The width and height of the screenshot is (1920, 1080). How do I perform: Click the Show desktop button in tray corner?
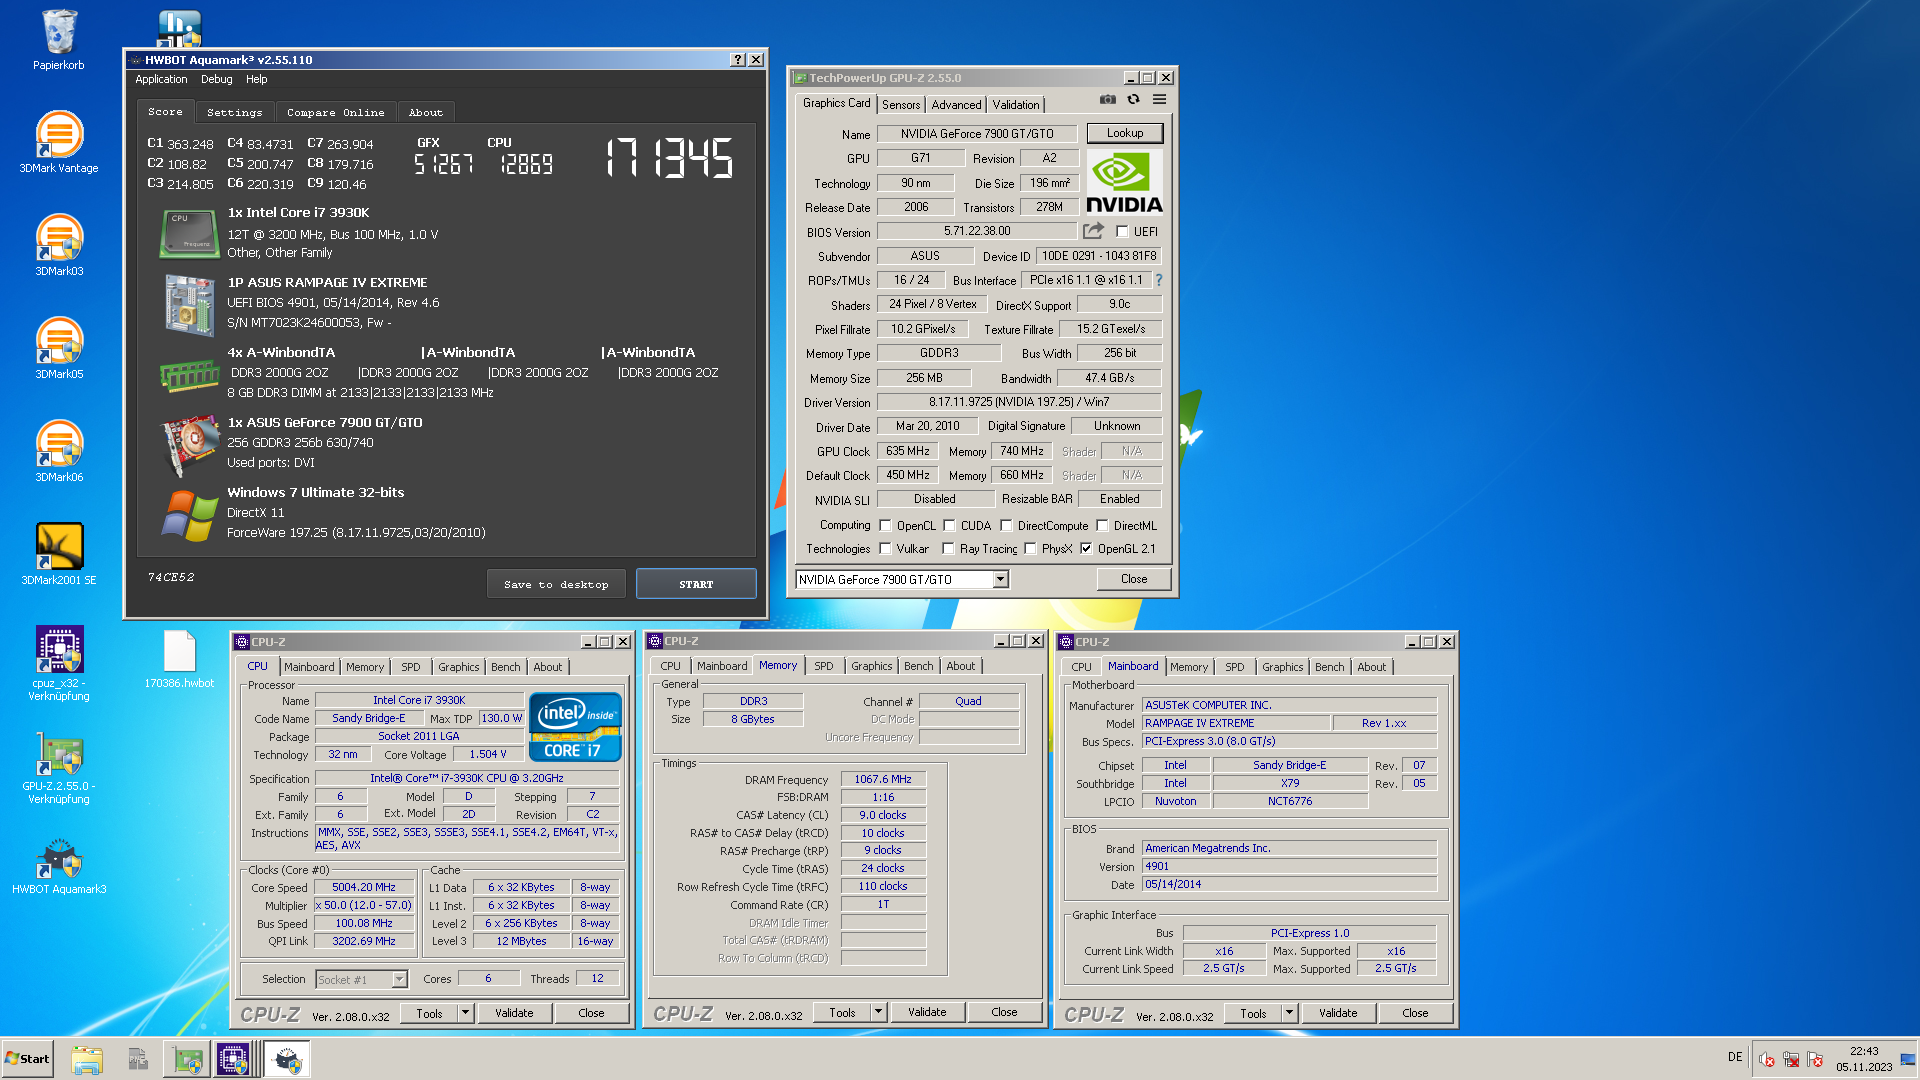(x=1909, y=1059)
